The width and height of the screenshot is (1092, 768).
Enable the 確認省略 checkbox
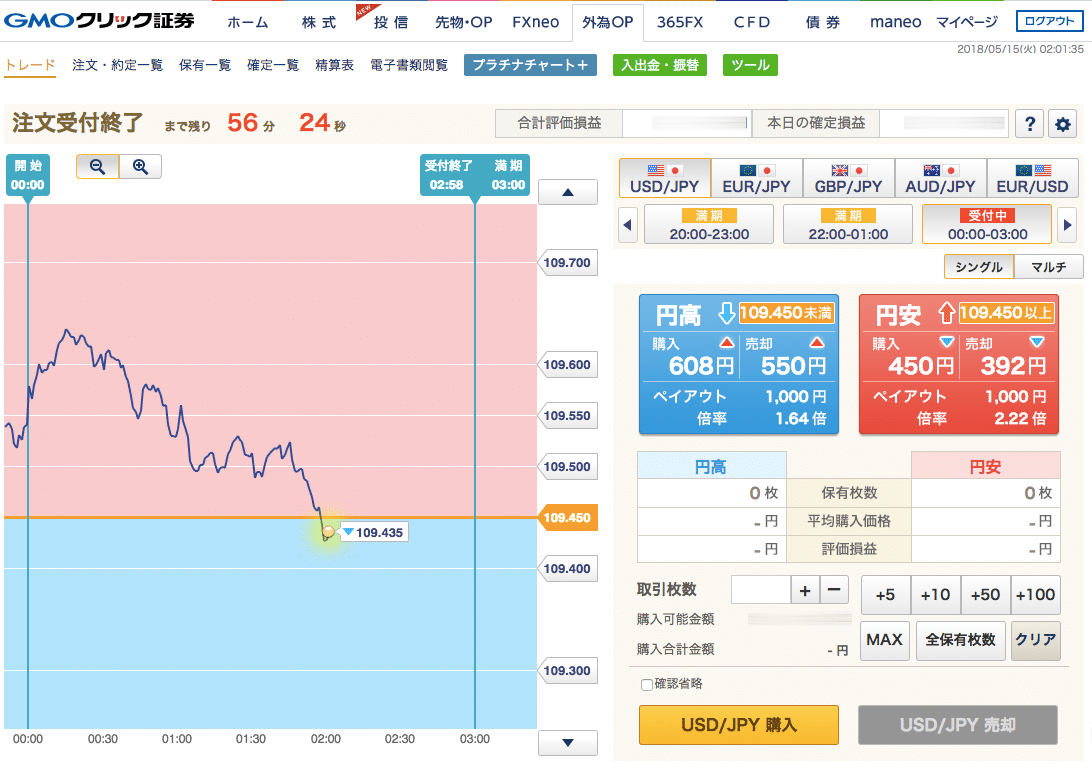(x=647, y=685)
